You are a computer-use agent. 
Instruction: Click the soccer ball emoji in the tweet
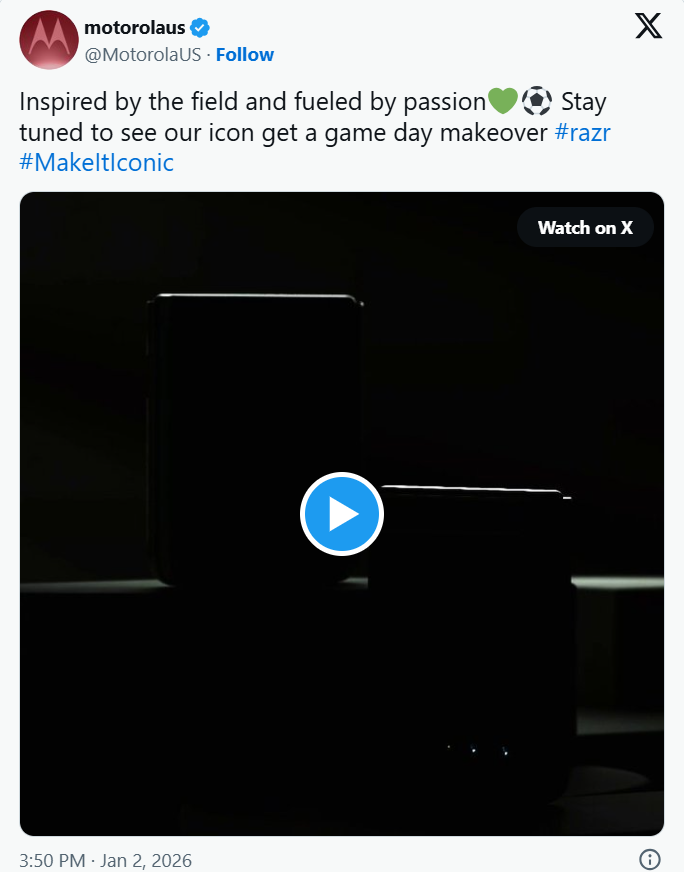(x=538, y=101)
